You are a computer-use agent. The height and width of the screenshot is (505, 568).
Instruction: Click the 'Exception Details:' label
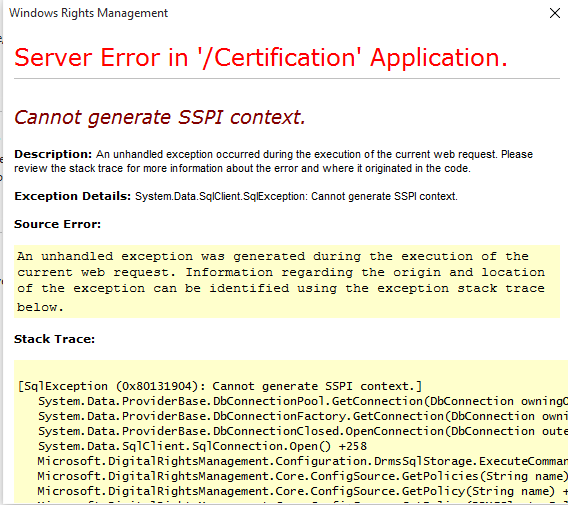coord(72,196)
